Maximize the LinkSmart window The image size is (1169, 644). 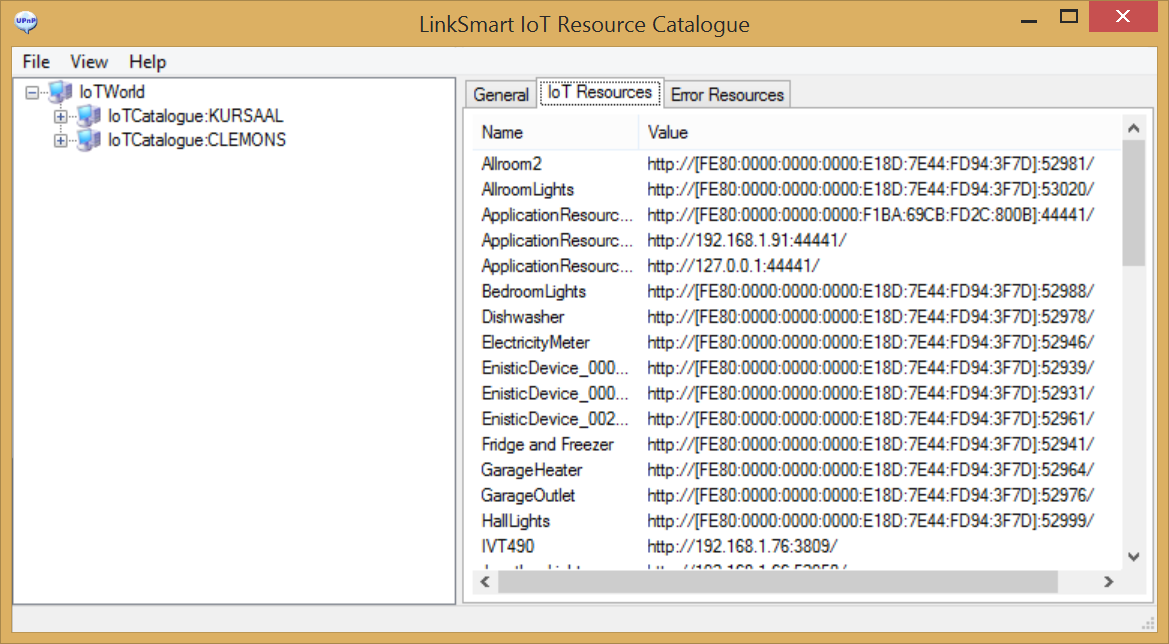tap(1068, 17)
